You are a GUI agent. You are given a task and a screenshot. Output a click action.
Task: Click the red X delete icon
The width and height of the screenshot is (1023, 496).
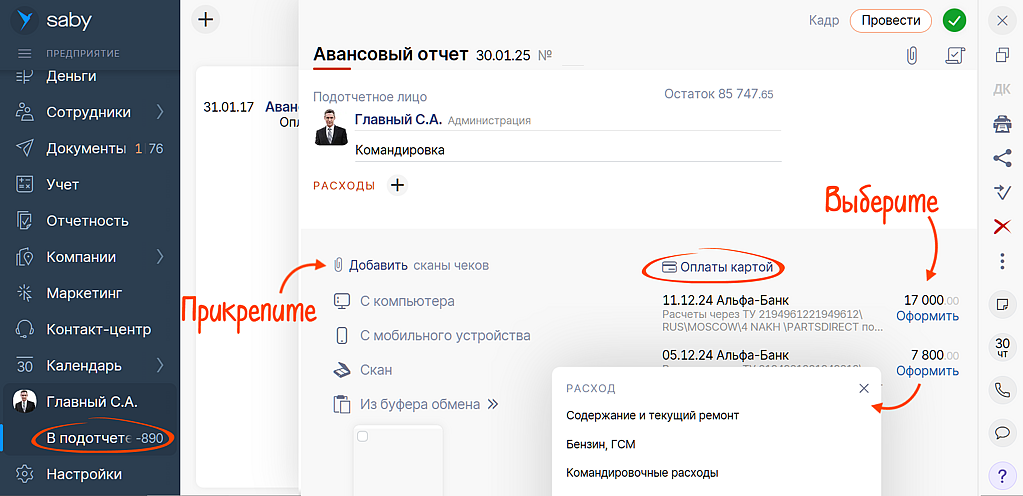[1001, 226]
